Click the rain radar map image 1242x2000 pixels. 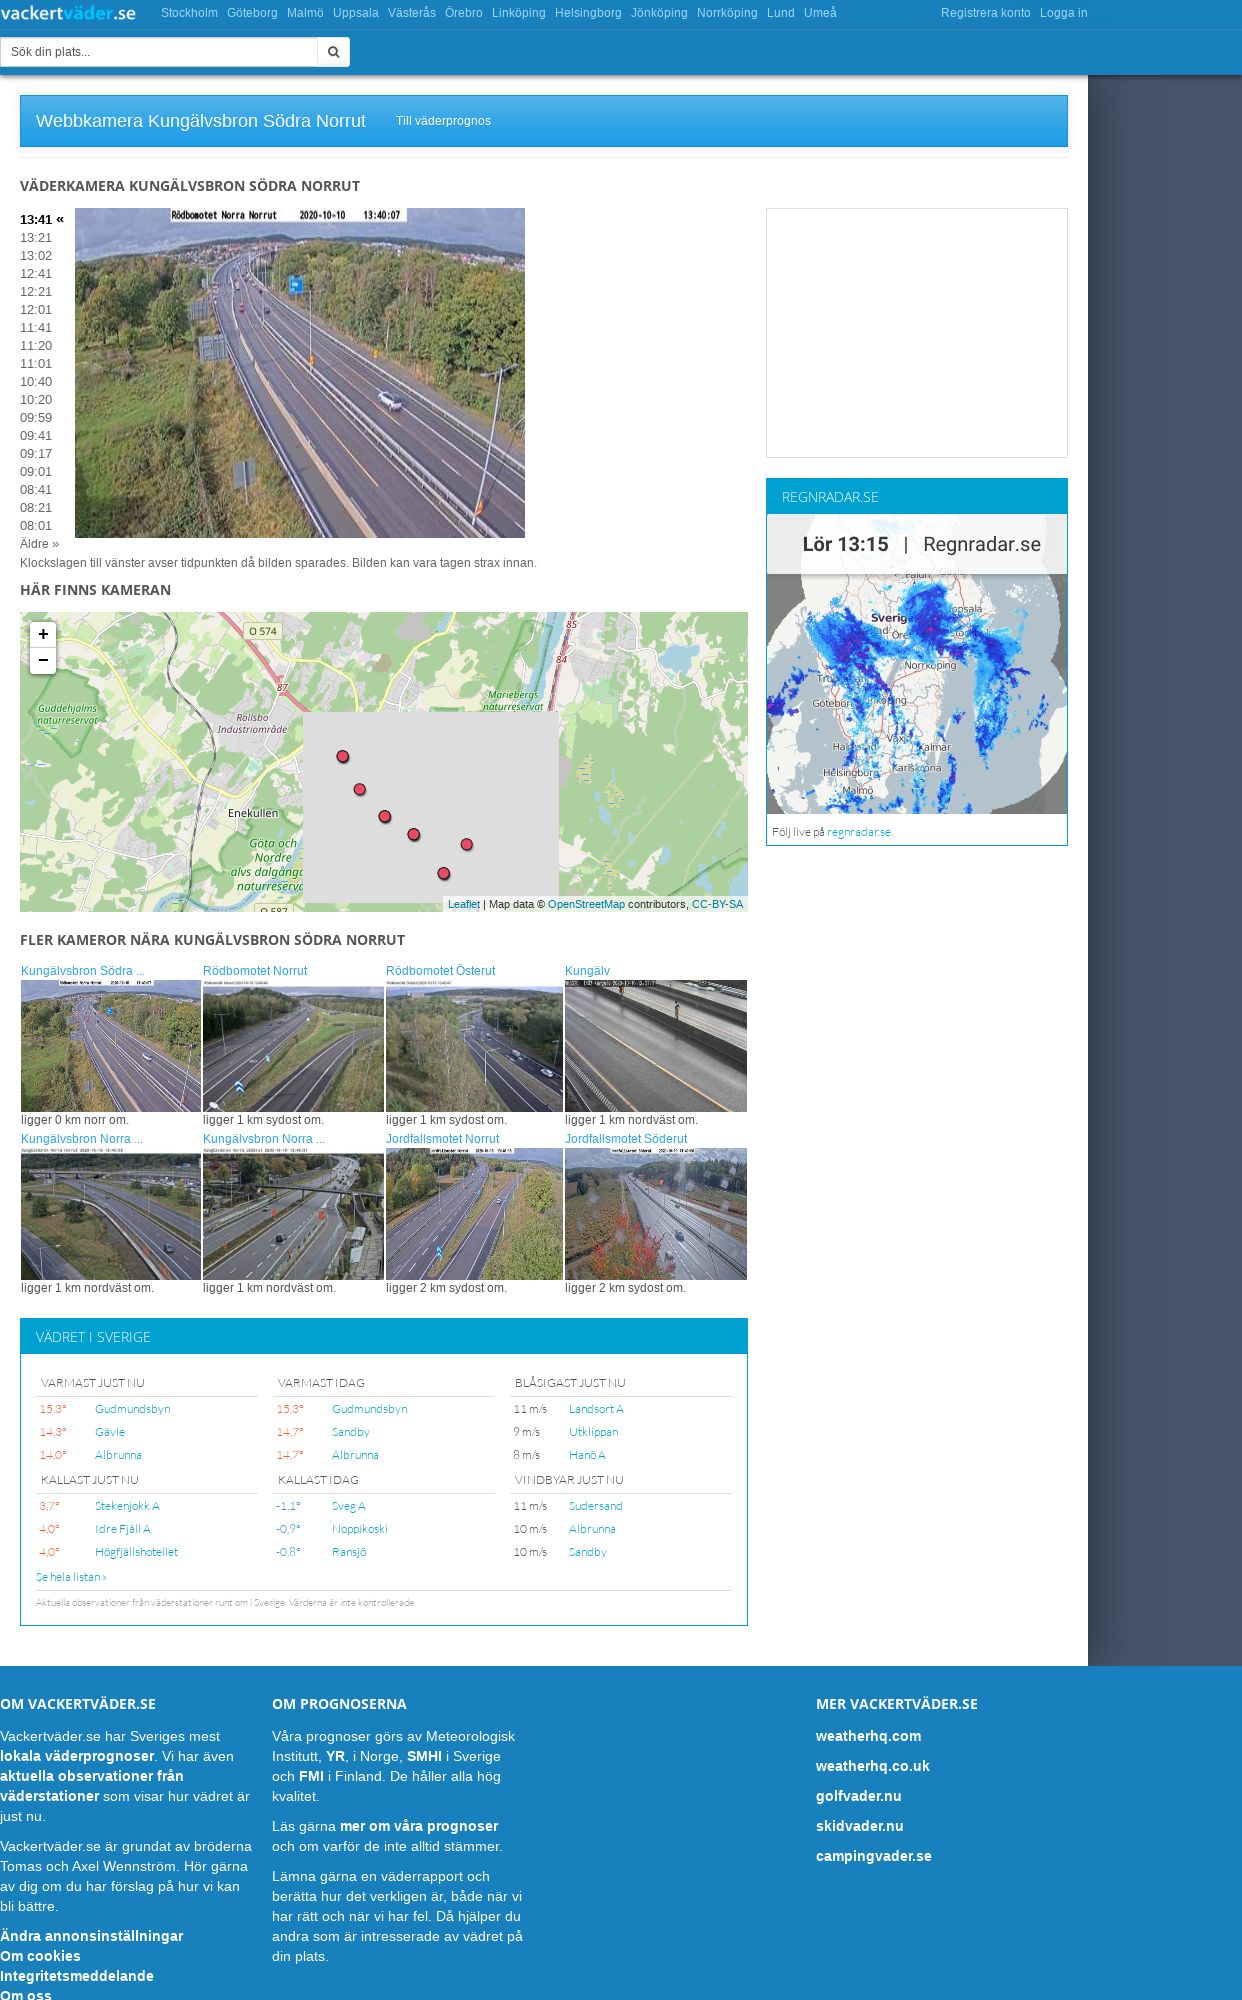pyautogui.click(x=917, y=664)
